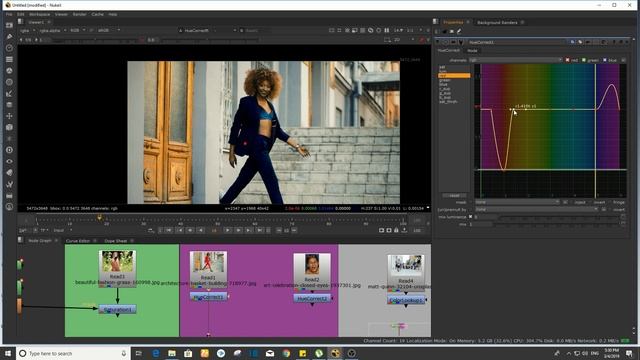Open the Views eye icon in toolbar
The image size is (640, 360).
(x=9, y=162)
